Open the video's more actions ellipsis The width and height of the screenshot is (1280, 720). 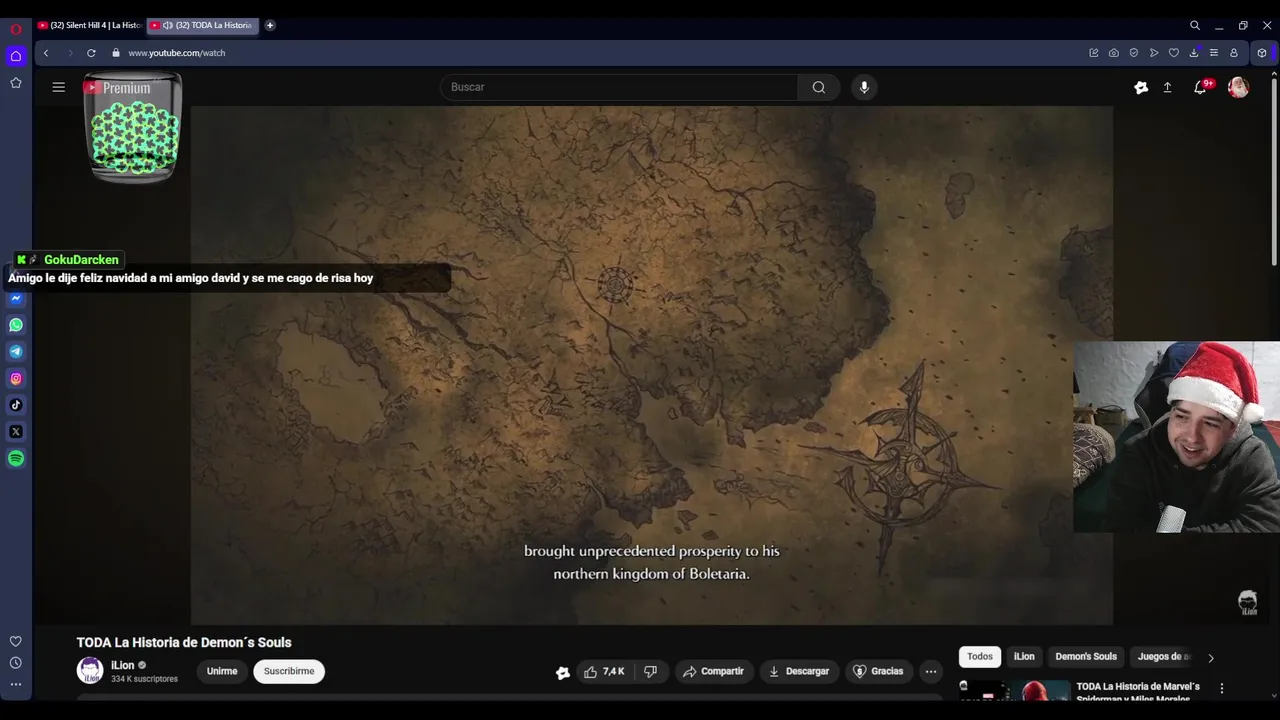click(x=931, y=671)
